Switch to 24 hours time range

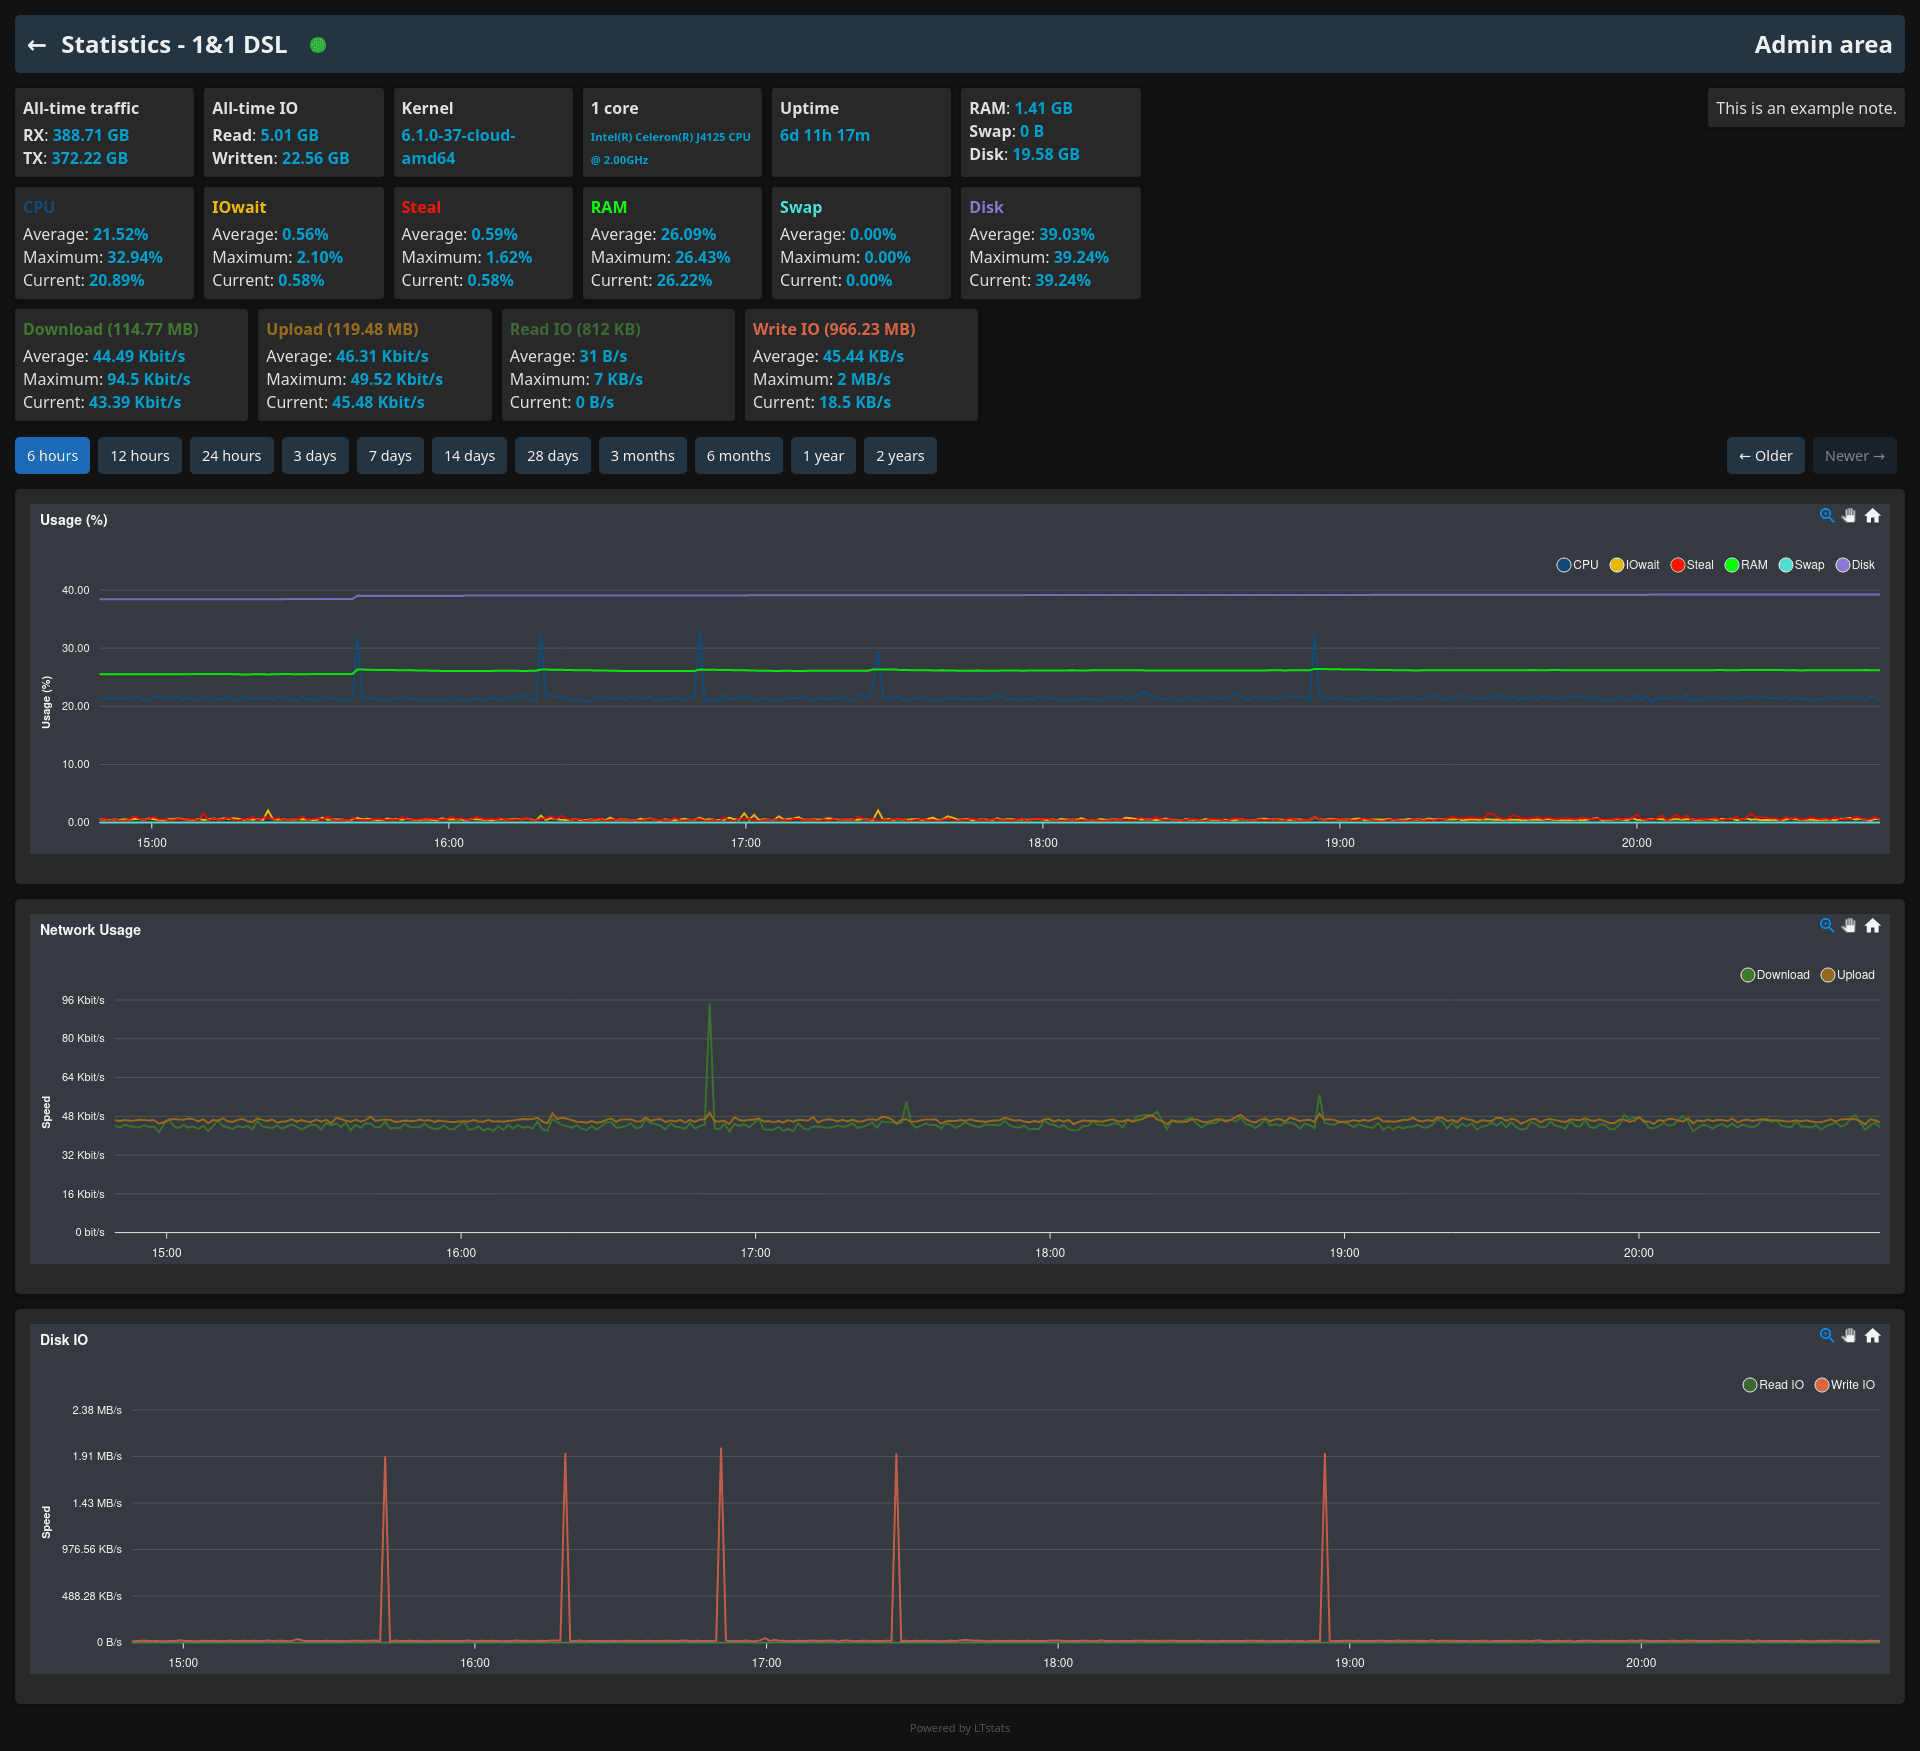(x=231, y=456)
